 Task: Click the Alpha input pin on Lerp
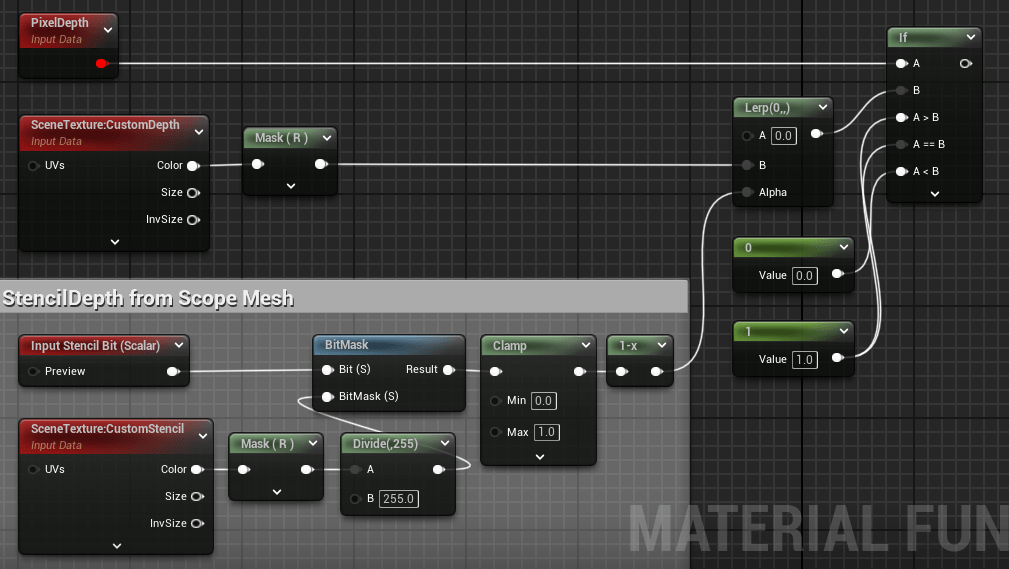click(746, 192)
